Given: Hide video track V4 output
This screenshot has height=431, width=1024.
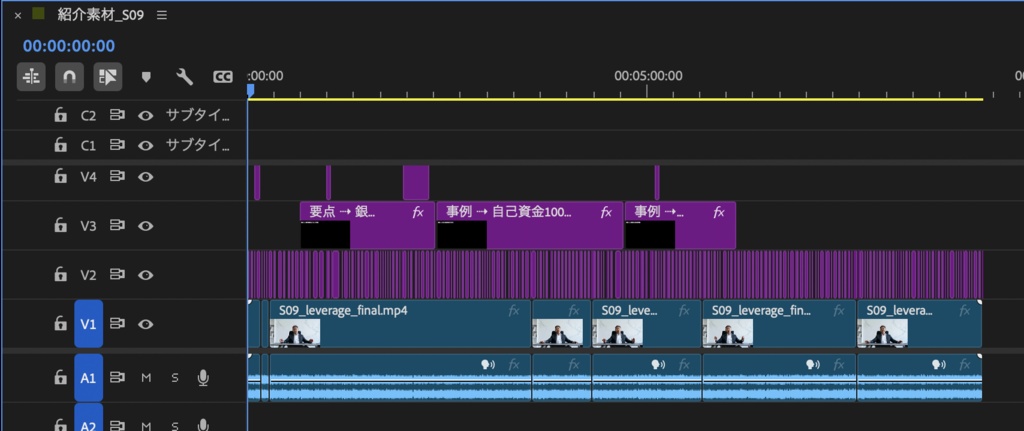Looking at the screenshot, I should 146,176.
